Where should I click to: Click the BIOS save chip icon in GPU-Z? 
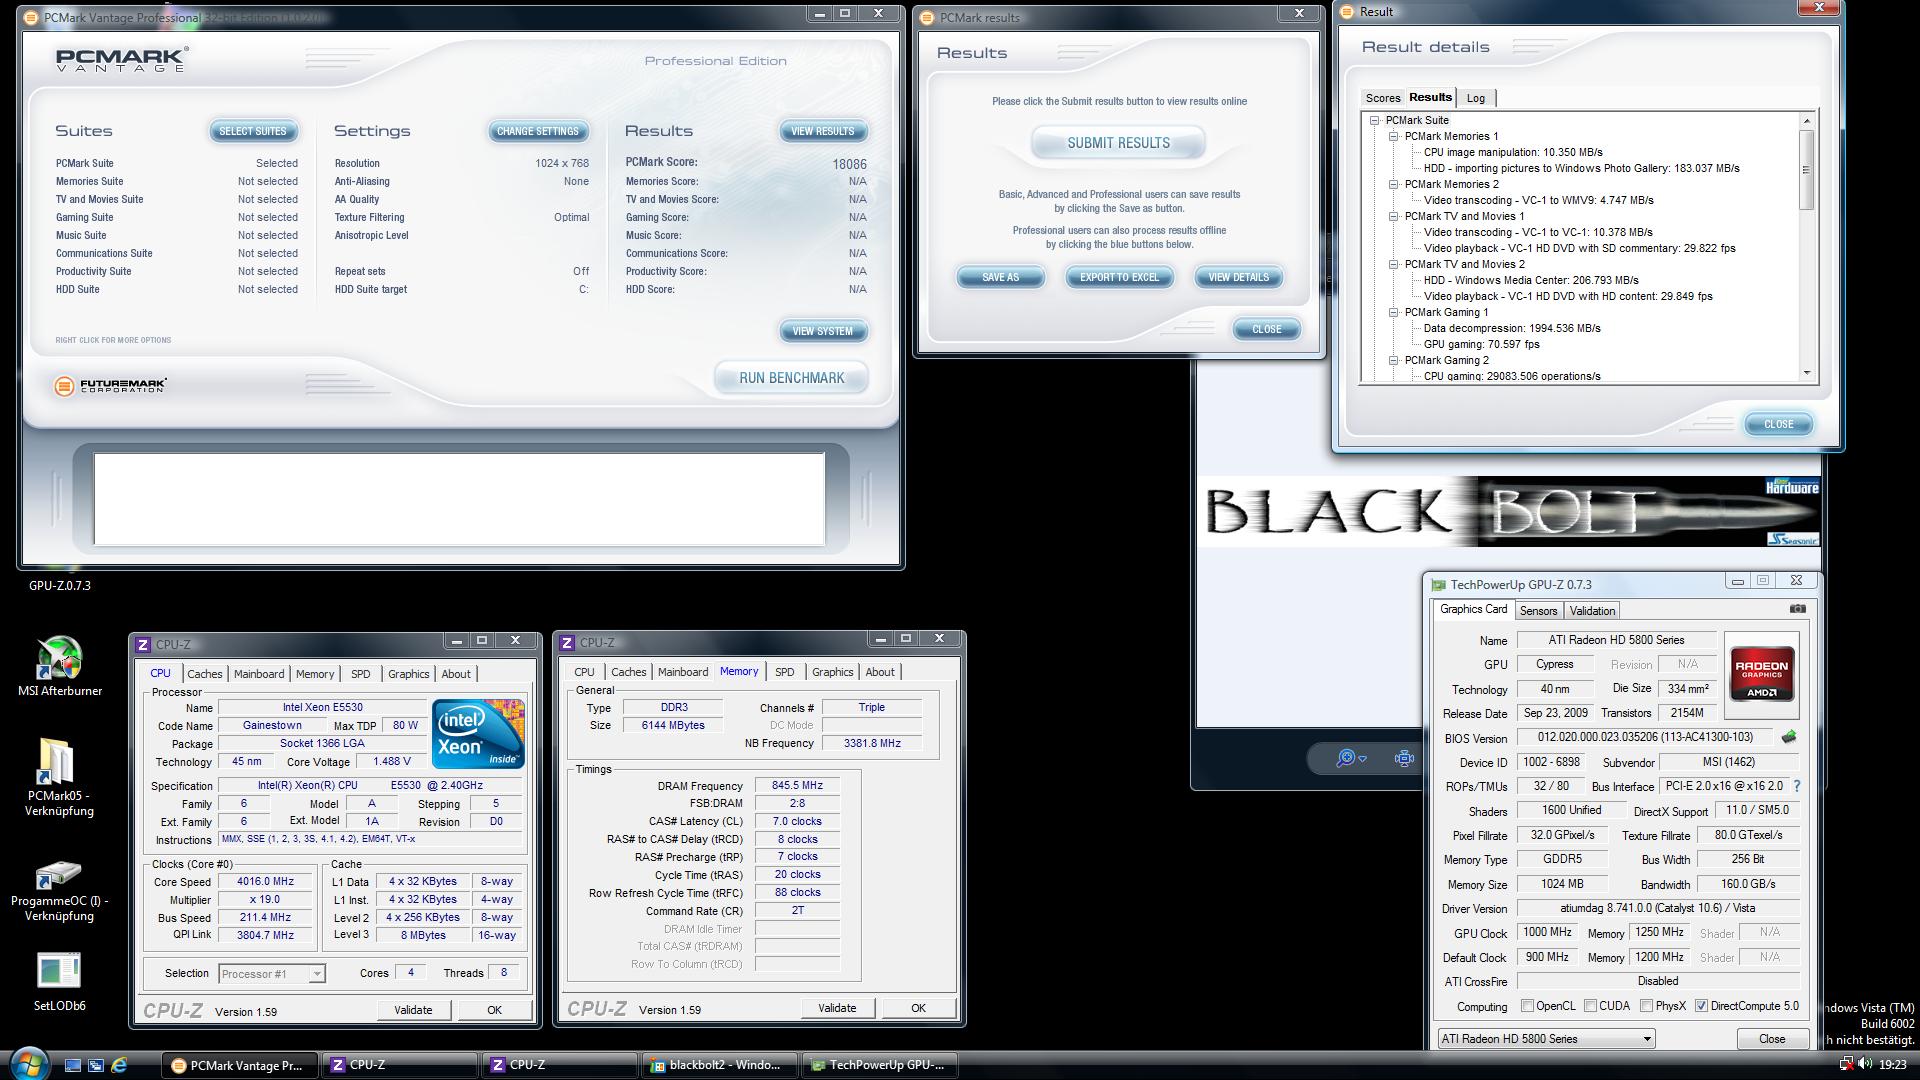[x=1788, y=737]
